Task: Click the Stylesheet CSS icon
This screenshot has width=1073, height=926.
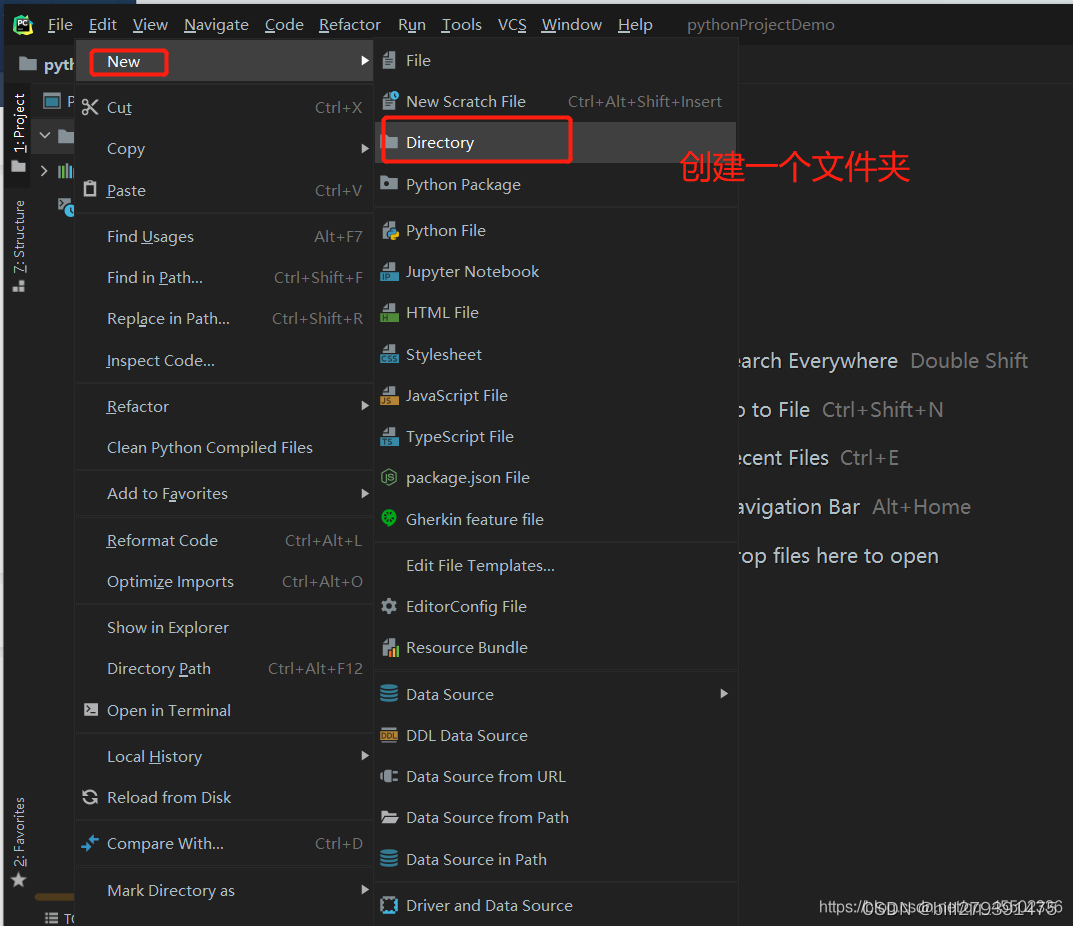Action: pos(389,354)
